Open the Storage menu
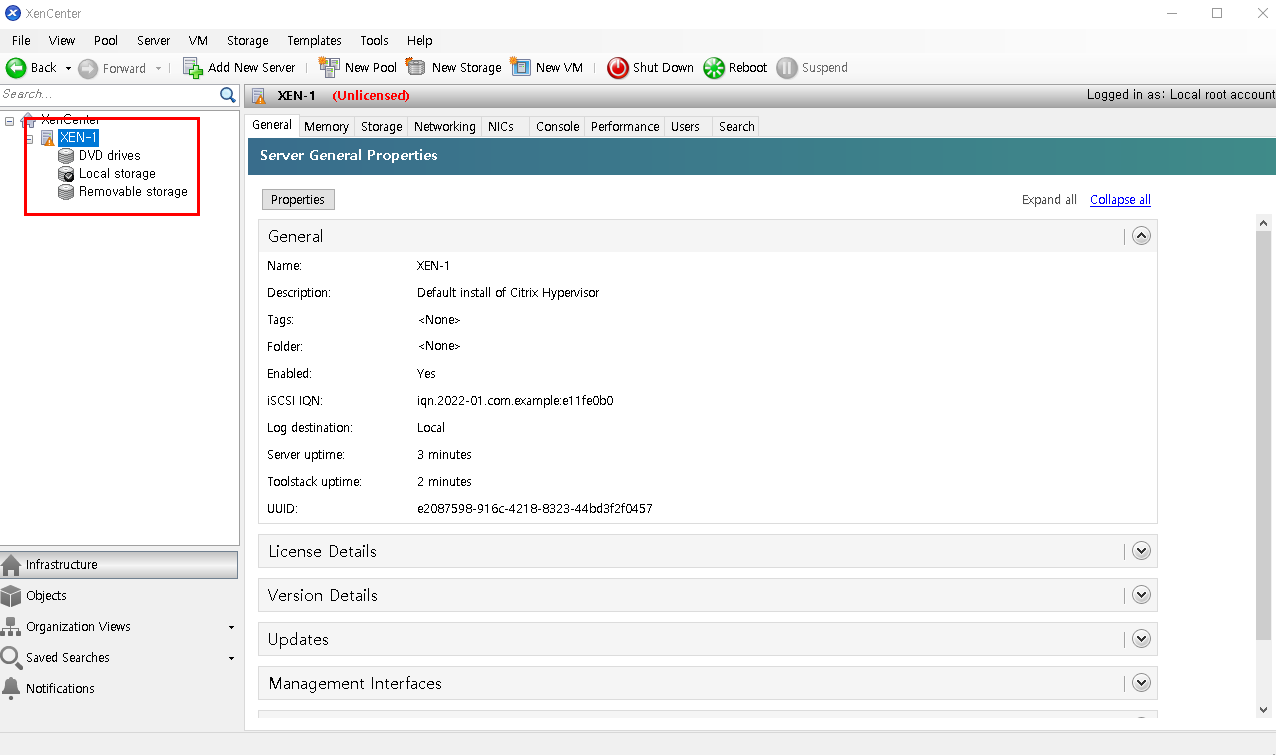The width and height of the screenshot is (1276, 755). point(248,41)
